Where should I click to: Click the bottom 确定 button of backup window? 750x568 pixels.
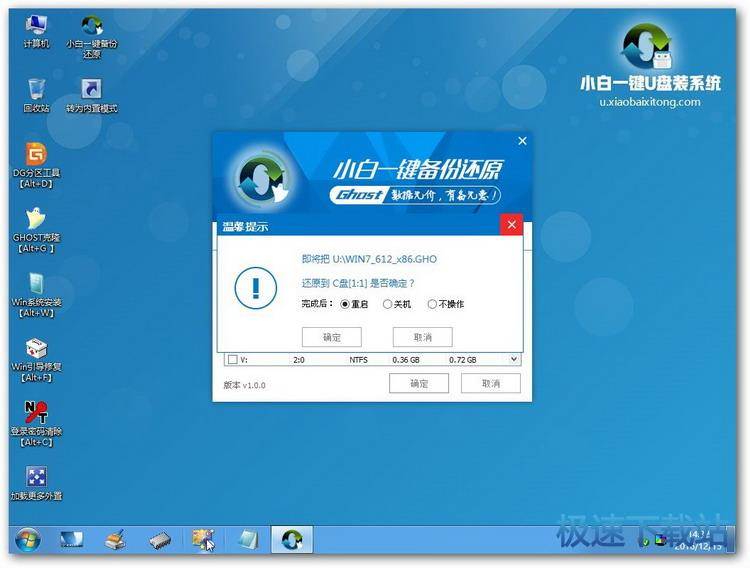click(x=419, y=383)
